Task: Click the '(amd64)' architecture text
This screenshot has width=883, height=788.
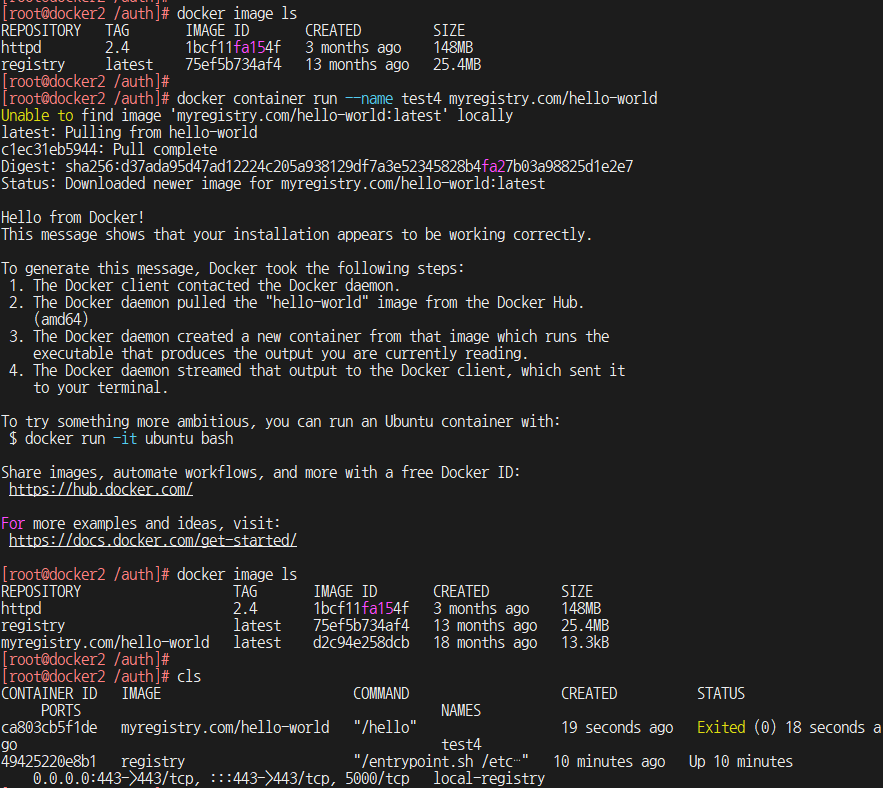Action: pyautogui.click(x=61, y=319)
